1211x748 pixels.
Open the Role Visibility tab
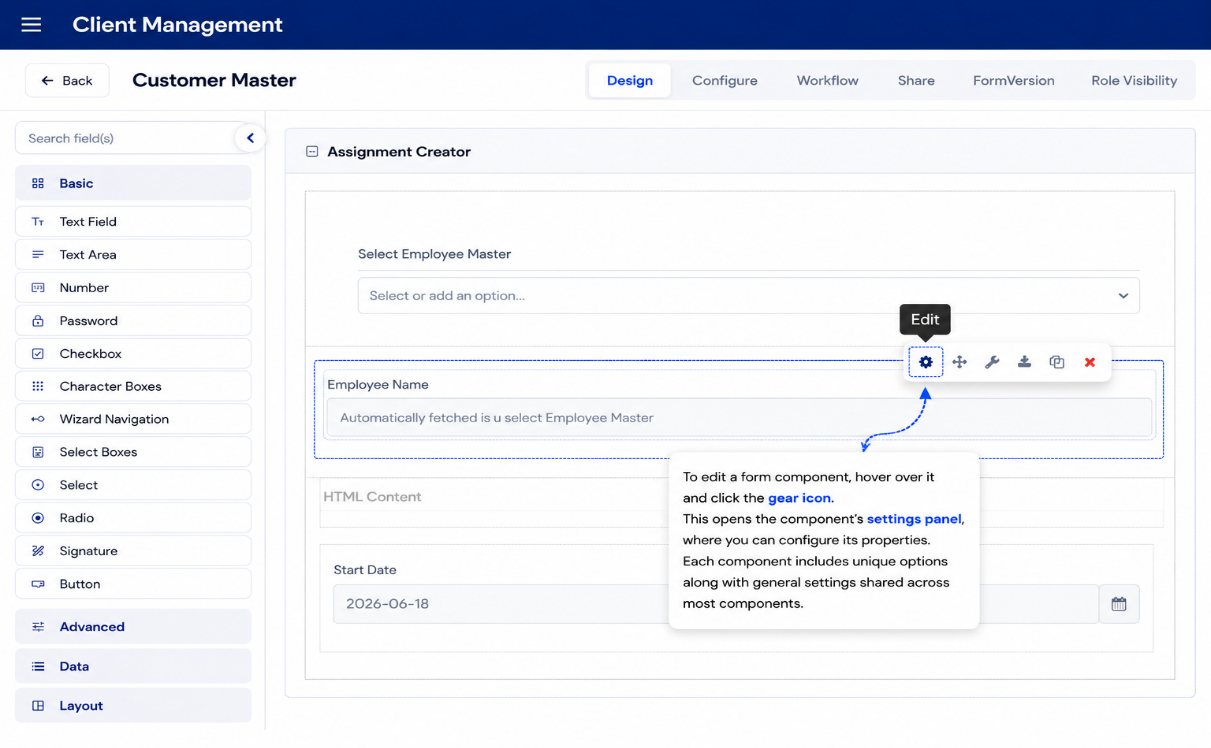pos(1134,80)
